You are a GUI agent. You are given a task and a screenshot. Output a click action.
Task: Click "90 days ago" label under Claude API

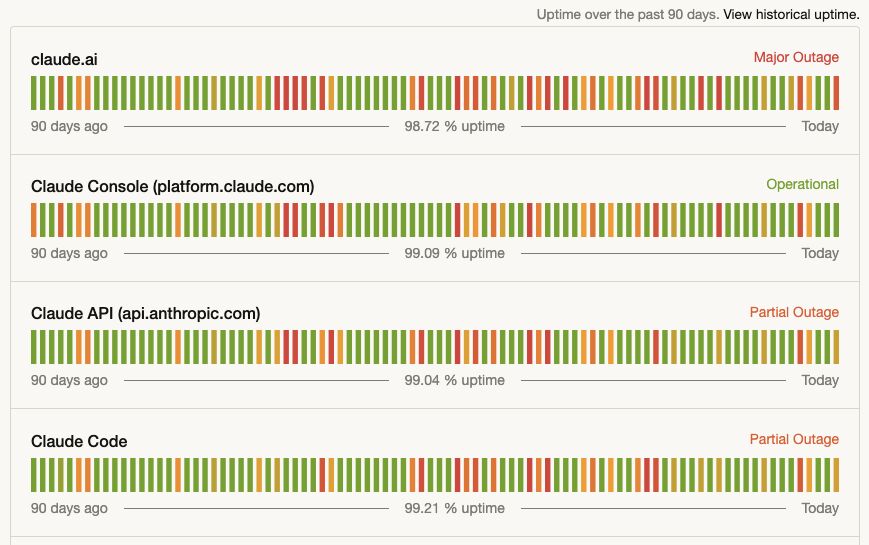[69, 380]
